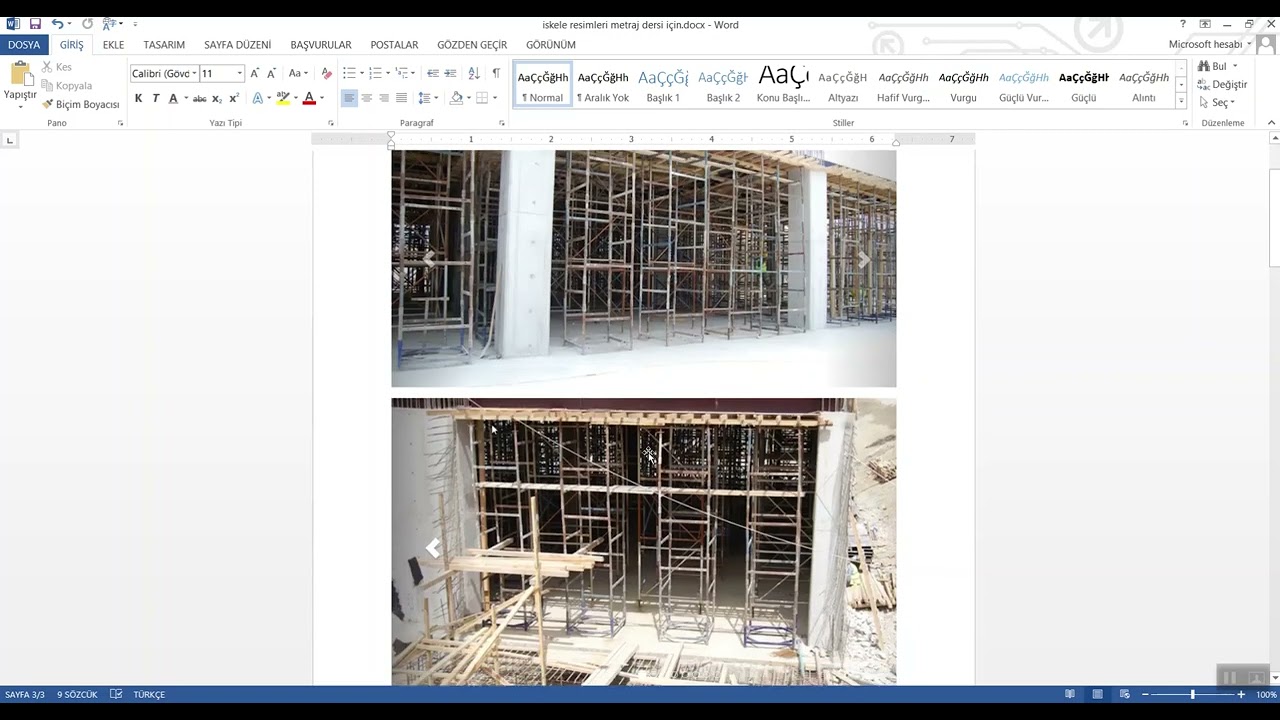This screenshot has height=720, width=1280.
Task: Apply the Başlık 1 style
Action: click(x=663, y=85)
